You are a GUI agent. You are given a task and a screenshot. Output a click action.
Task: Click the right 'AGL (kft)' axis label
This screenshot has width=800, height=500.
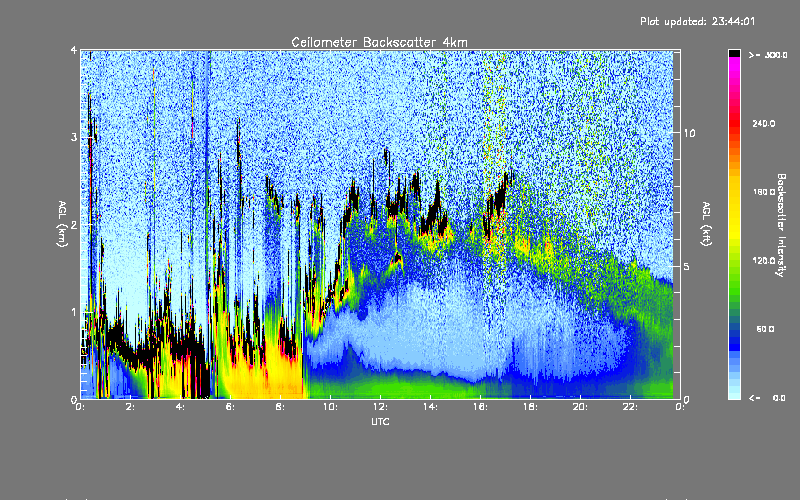[707, 224]
